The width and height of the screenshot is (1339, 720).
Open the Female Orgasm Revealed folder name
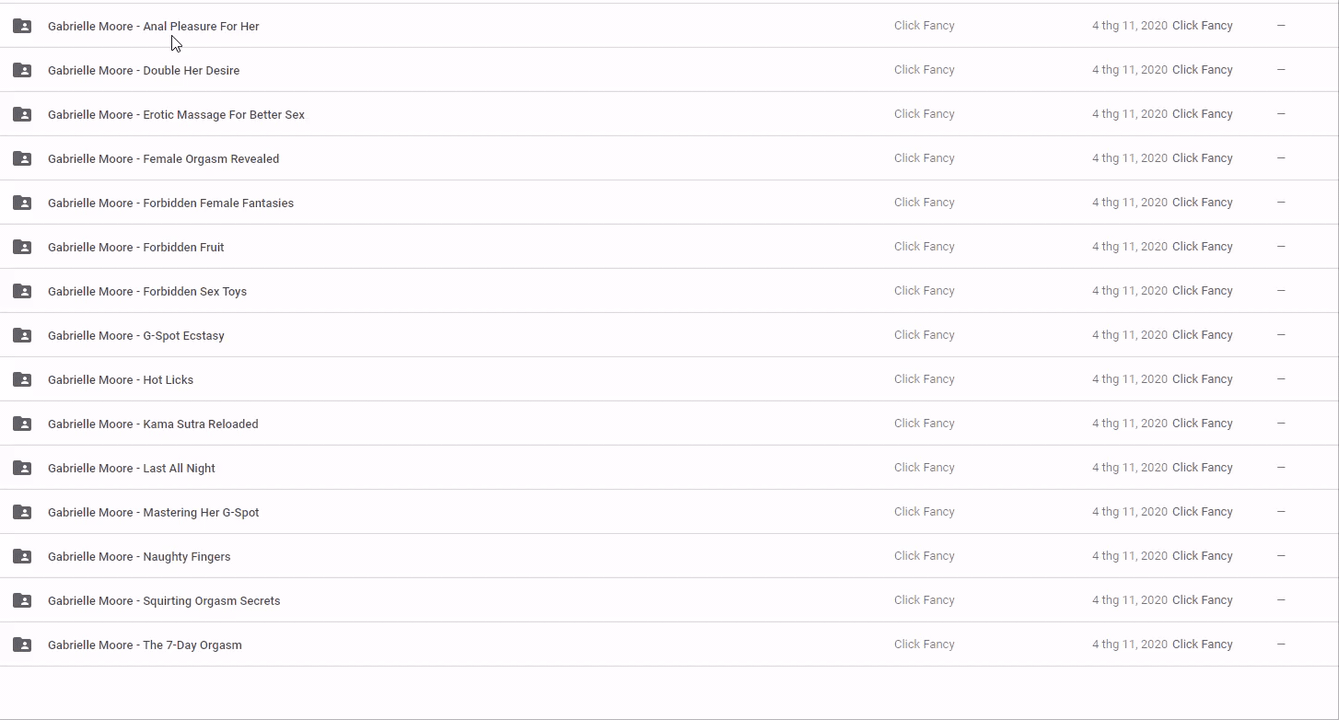click(163, 159)
